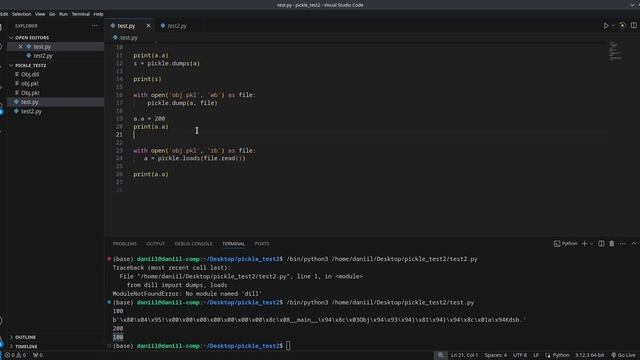Viewport: 640px width, 360px height.
Task: Click the pickle.dumps(a) code line
Action: pyautogui.click(x=167, y=64)
